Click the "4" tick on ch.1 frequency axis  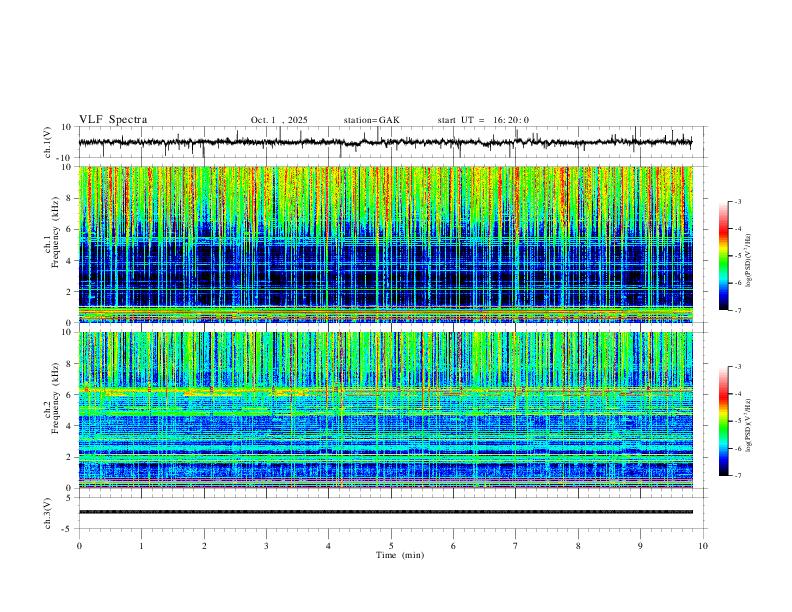(x=70, y=261)
